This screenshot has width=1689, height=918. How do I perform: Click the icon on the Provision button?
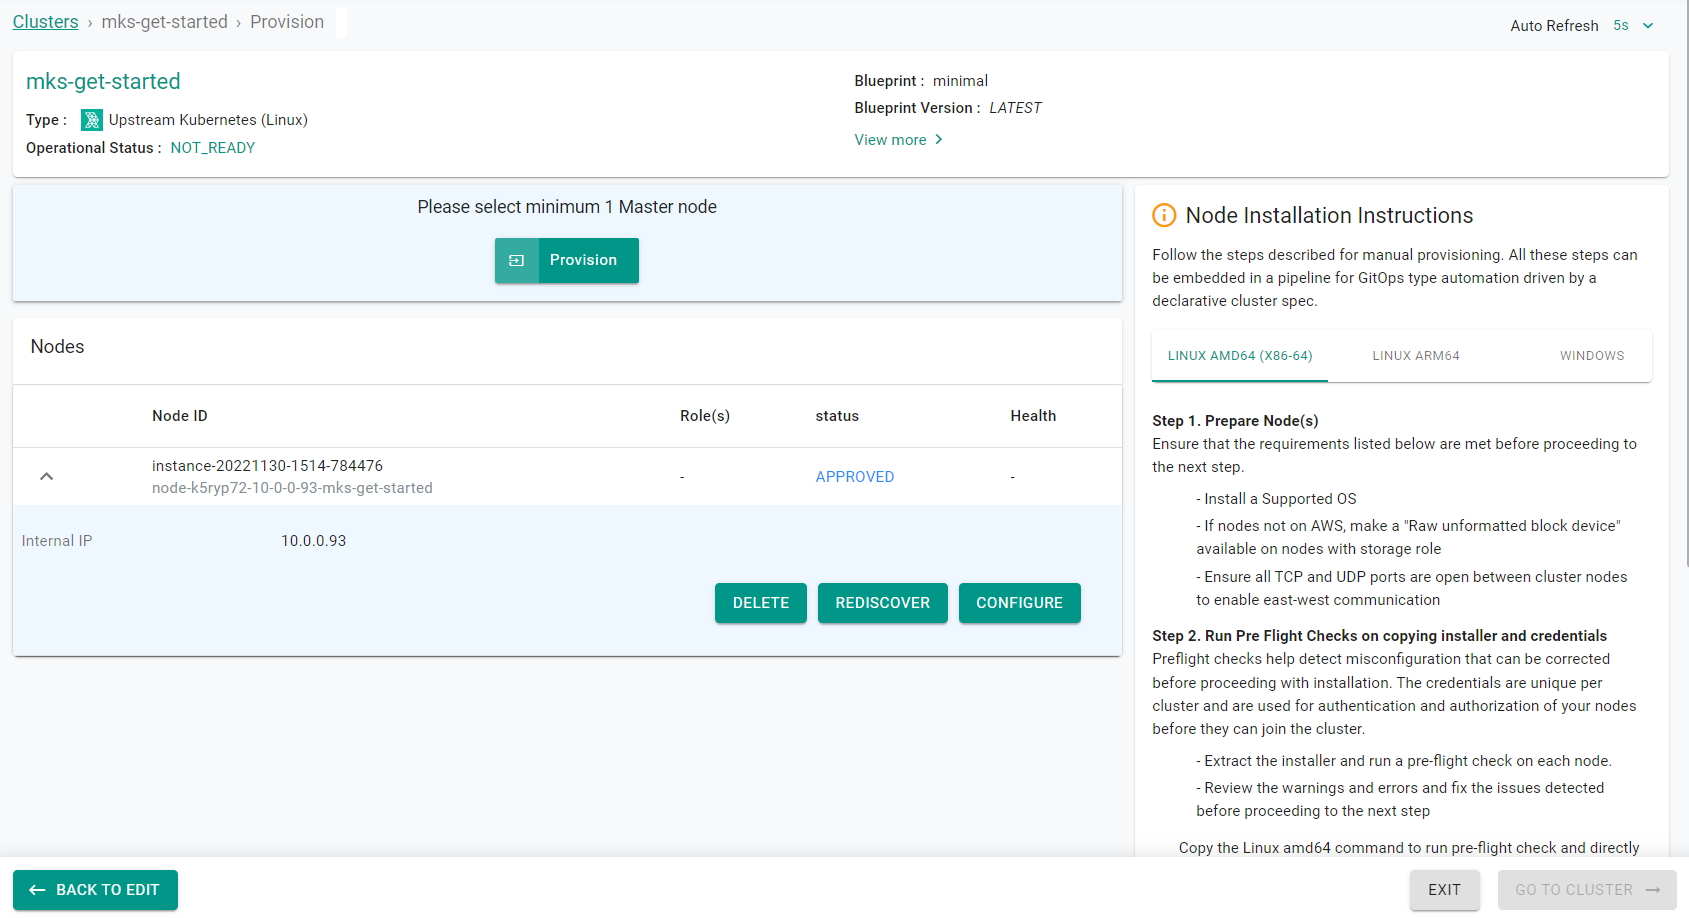517,260
